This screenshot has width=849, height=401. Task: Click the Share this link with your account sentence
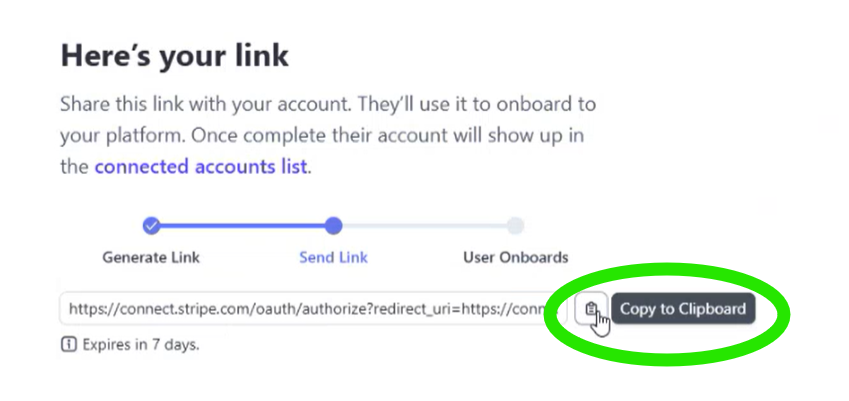pos(205,104)
